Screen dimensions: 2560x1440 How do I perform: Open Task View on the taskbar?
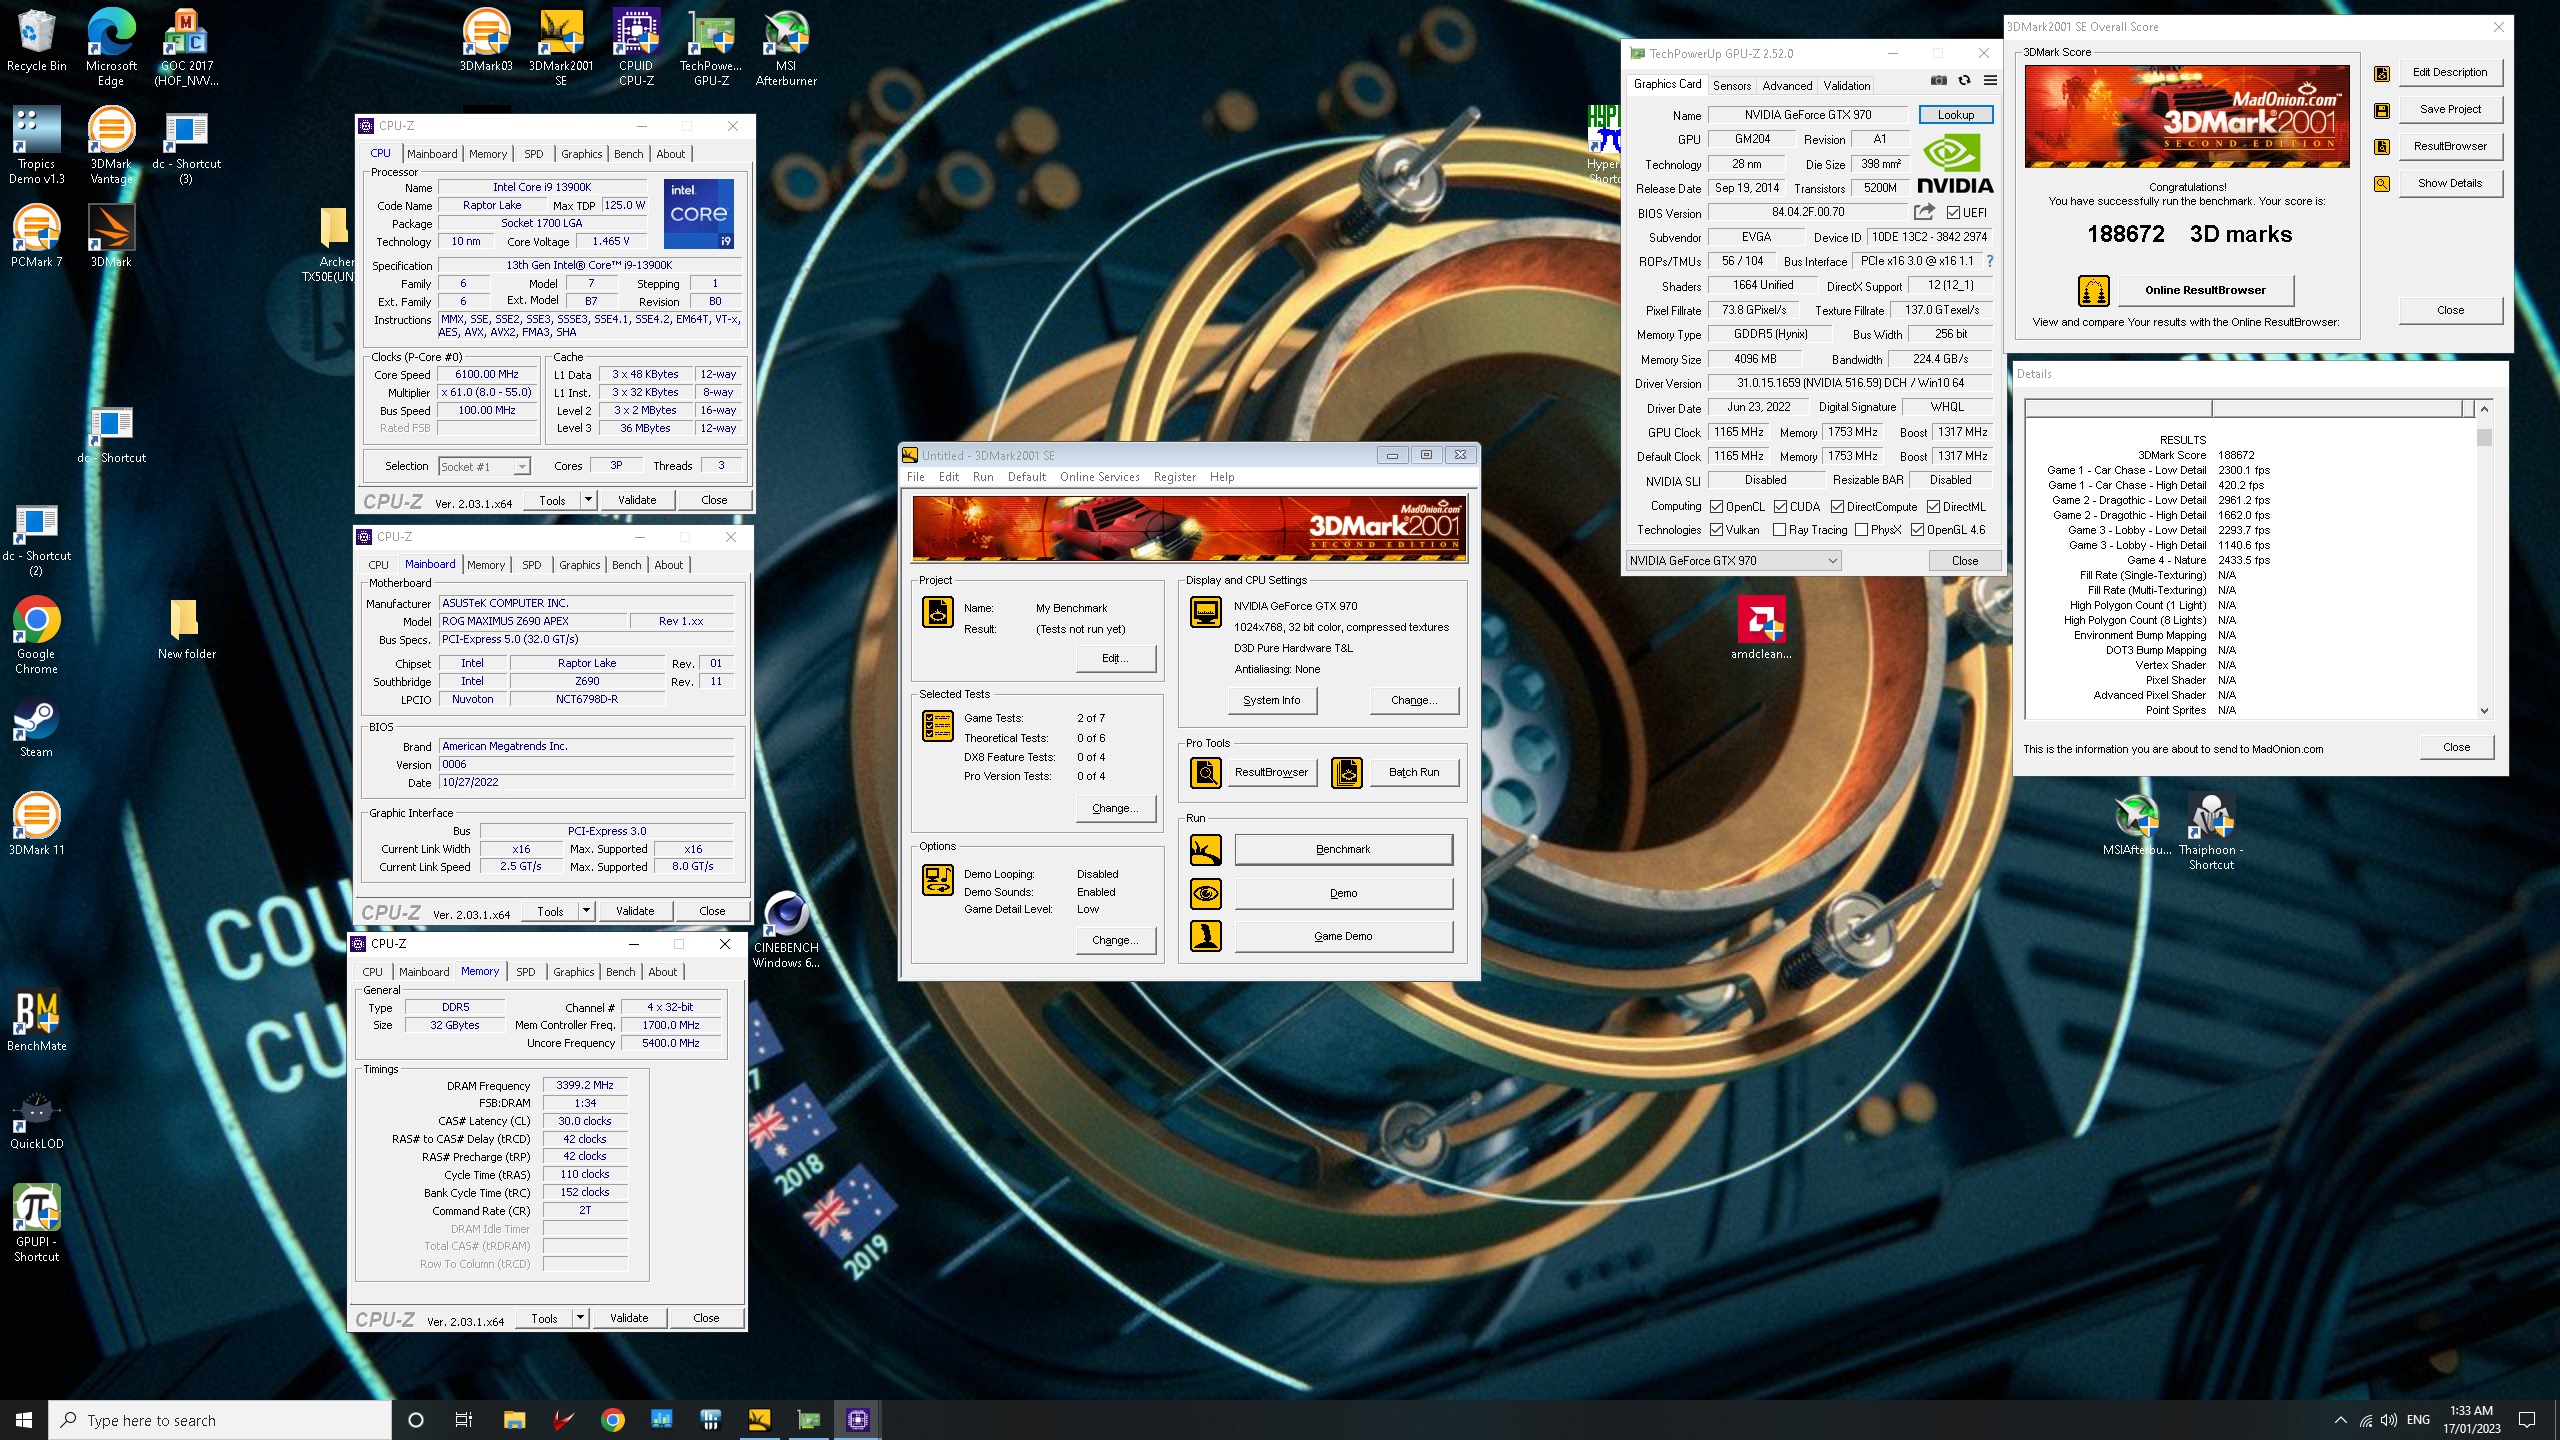(x=463, y=1420)
